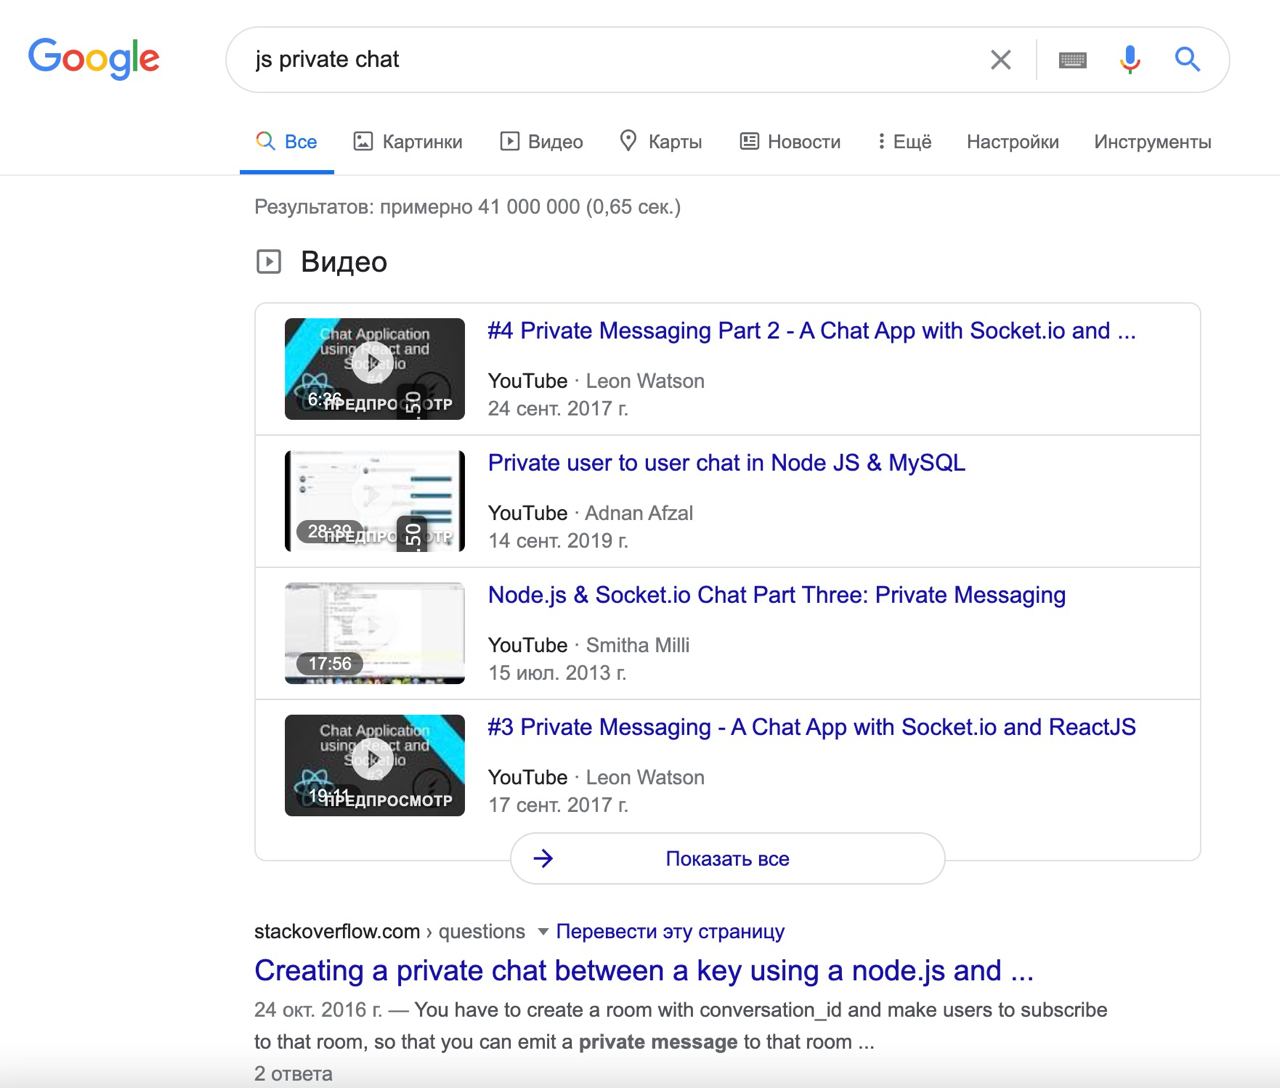Click the Google logo
This screenshot has height=1088, width=1280.
[x=94, y=58]
